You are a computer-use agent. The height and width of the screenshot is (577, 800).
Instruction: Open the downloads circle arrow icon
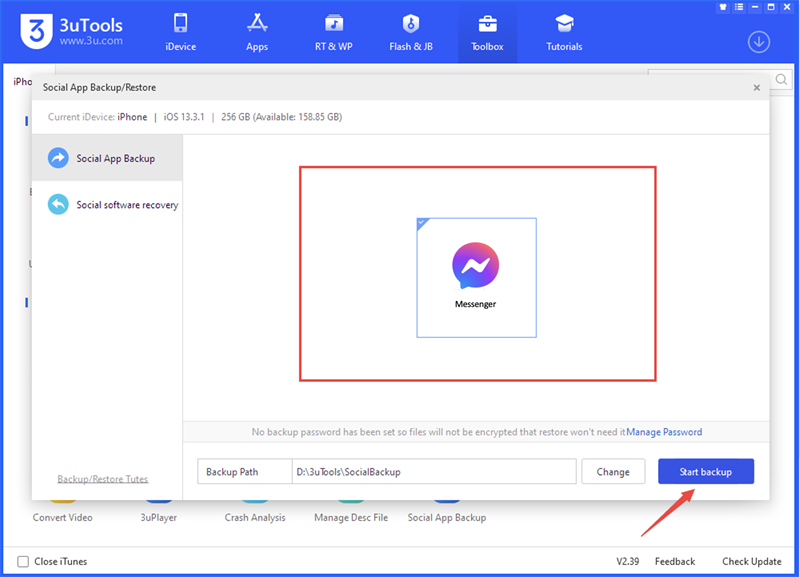759,42
